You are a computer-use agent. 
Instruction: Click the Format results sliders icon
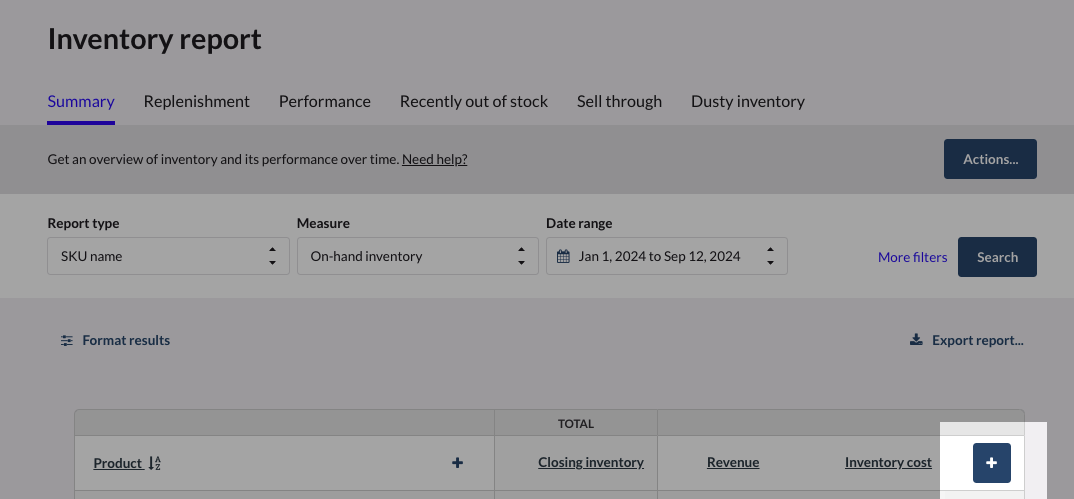(x=67, y=341)
